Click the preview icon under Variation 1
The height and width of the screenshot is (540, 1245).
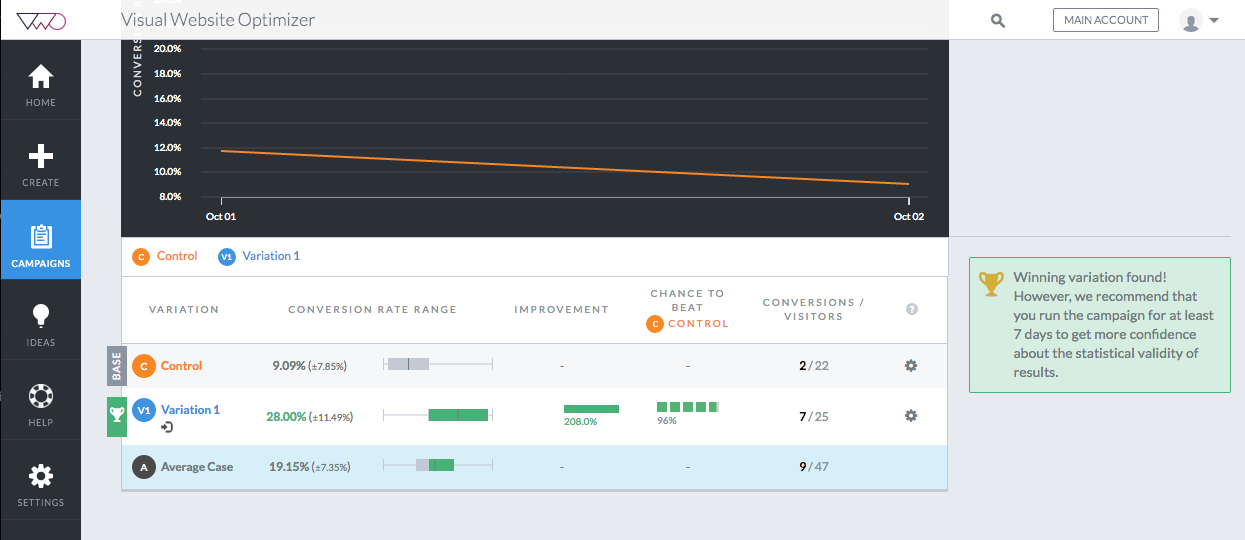point(167,427)
